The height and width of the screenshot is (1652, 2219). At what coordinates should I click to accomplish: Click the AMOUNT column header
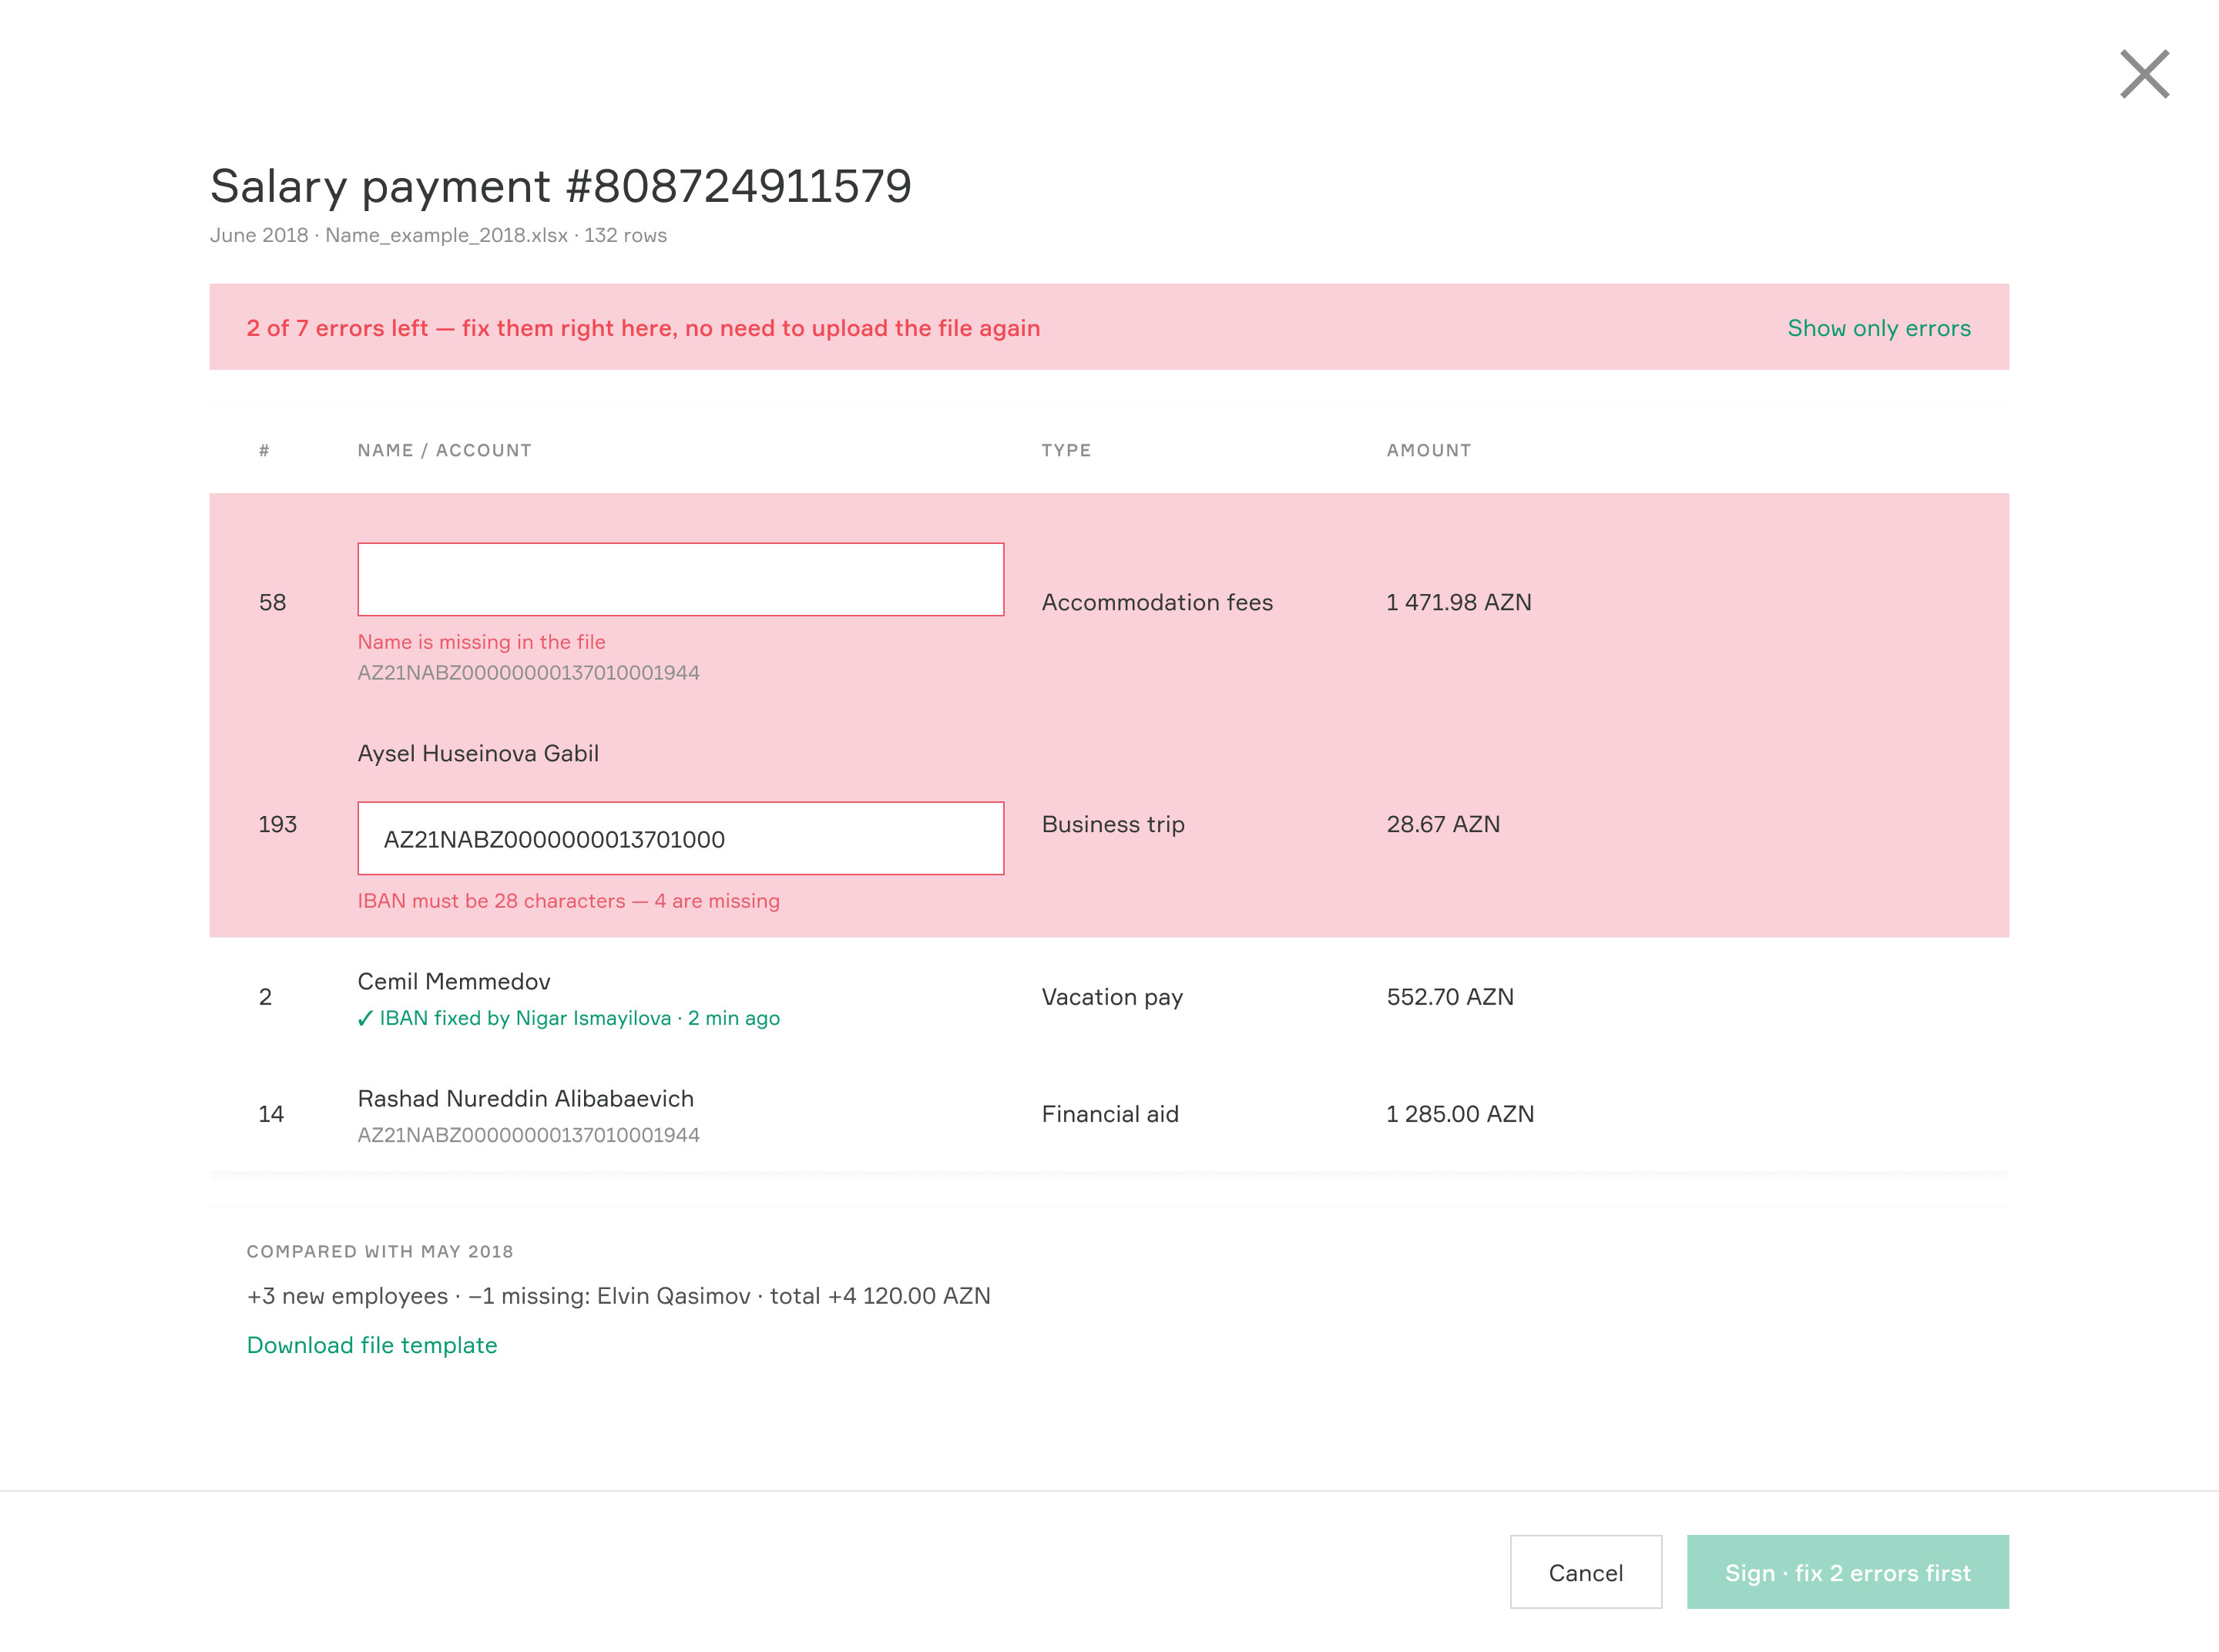(1428, 450)
